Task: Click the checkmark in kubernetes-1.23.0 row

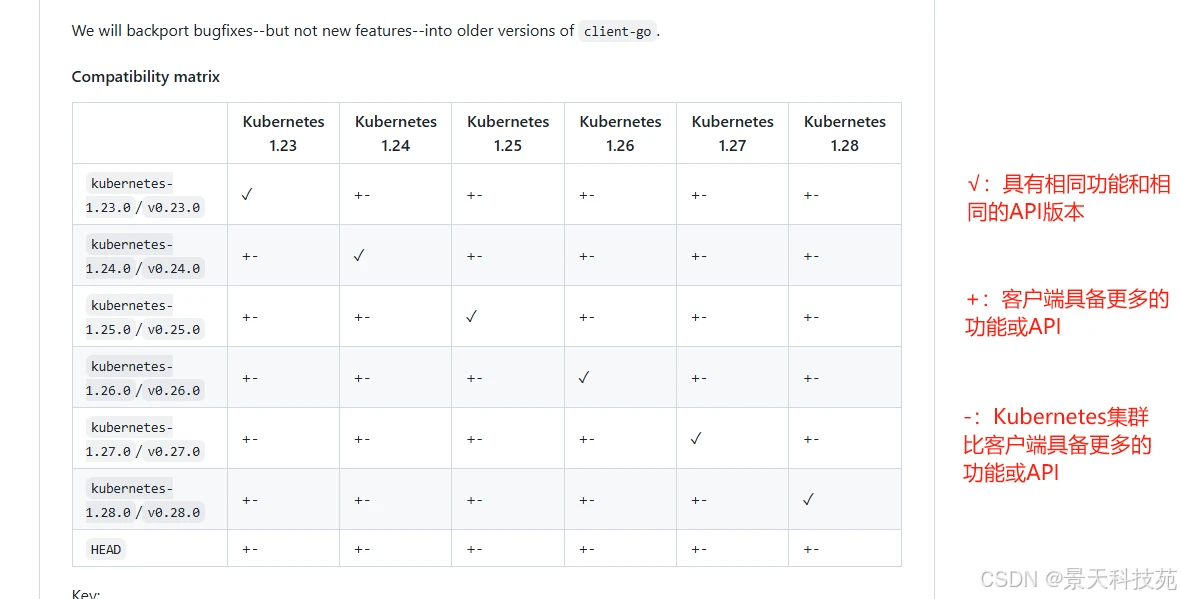Action: 247,194
